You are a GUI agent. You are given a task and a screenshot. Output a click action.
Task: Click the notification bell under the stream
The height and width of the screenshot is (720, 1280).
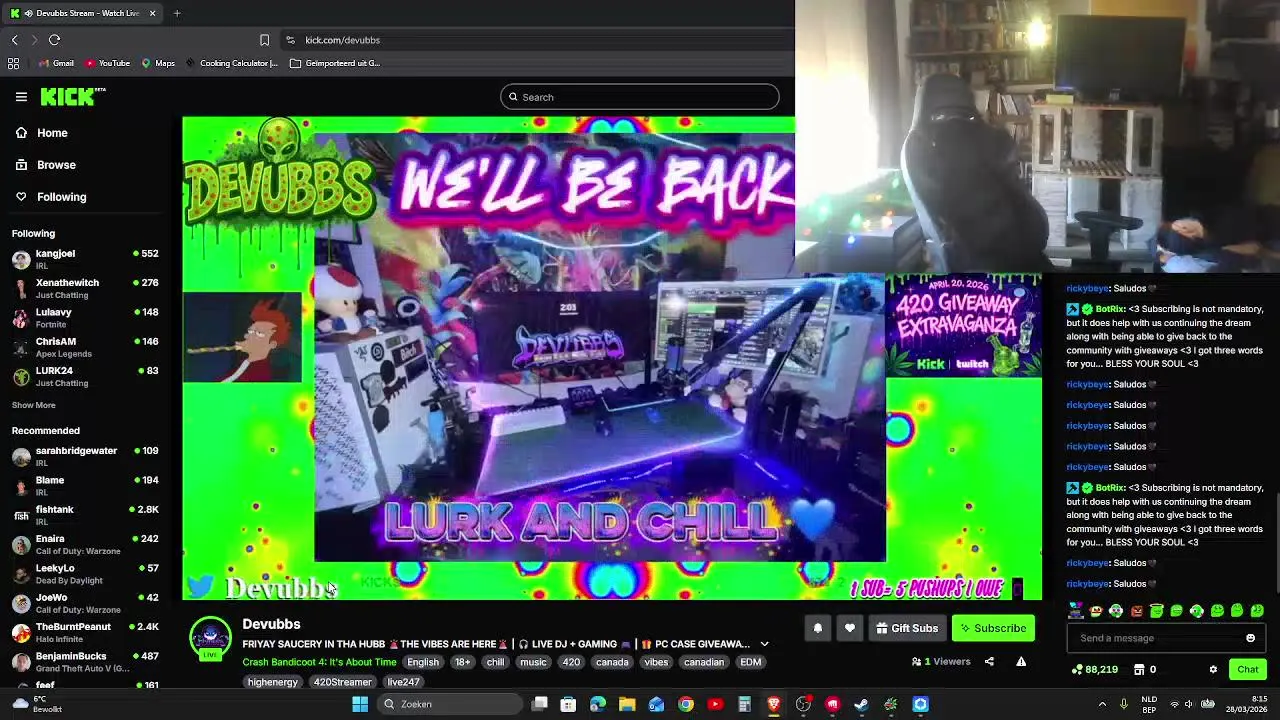(817, 628)
